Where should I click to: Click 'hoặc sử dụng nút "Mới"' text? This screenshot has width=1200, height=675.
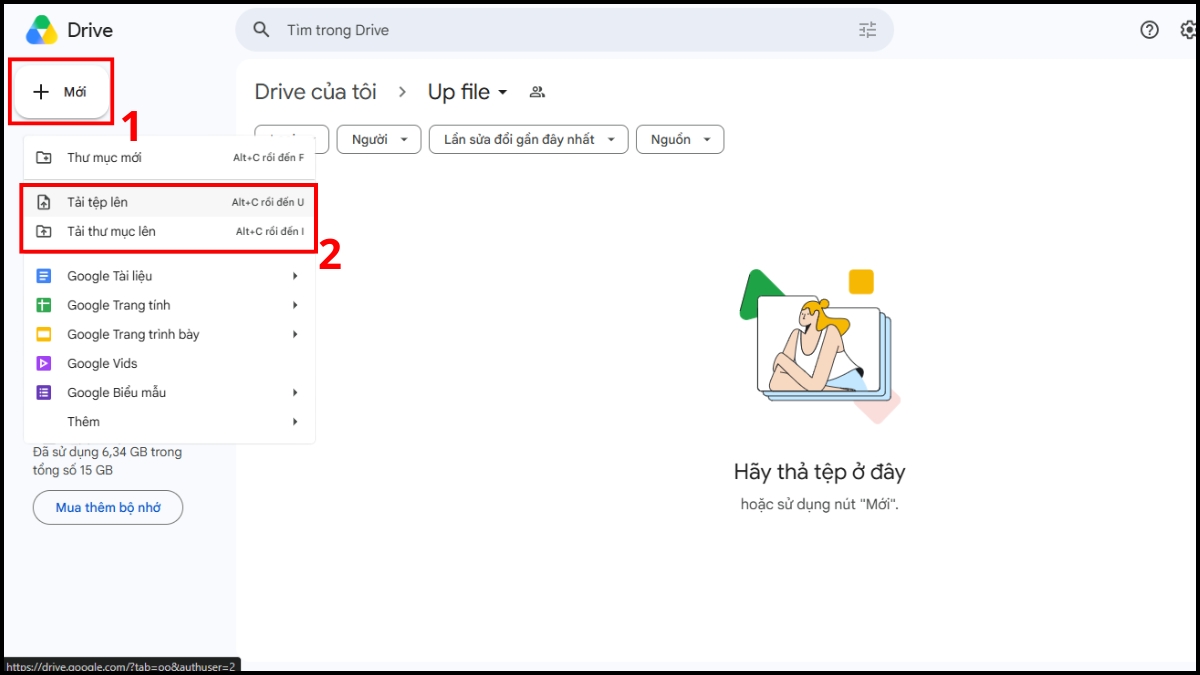819,504
